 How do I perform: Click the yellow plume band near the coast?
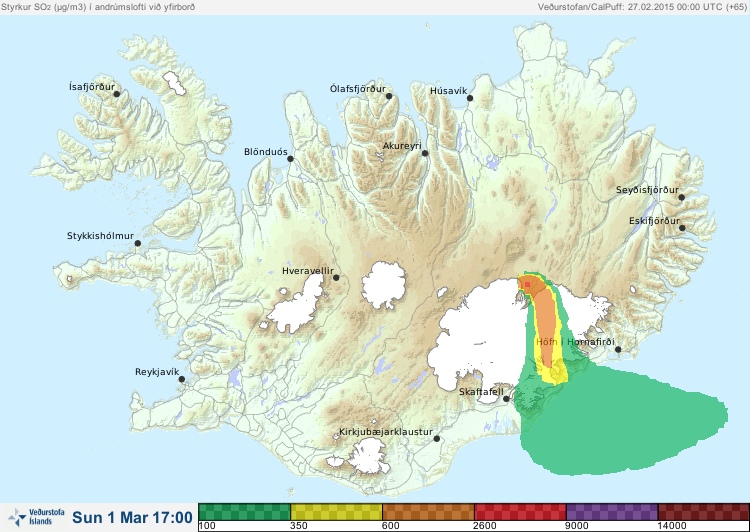pos(554,375)
